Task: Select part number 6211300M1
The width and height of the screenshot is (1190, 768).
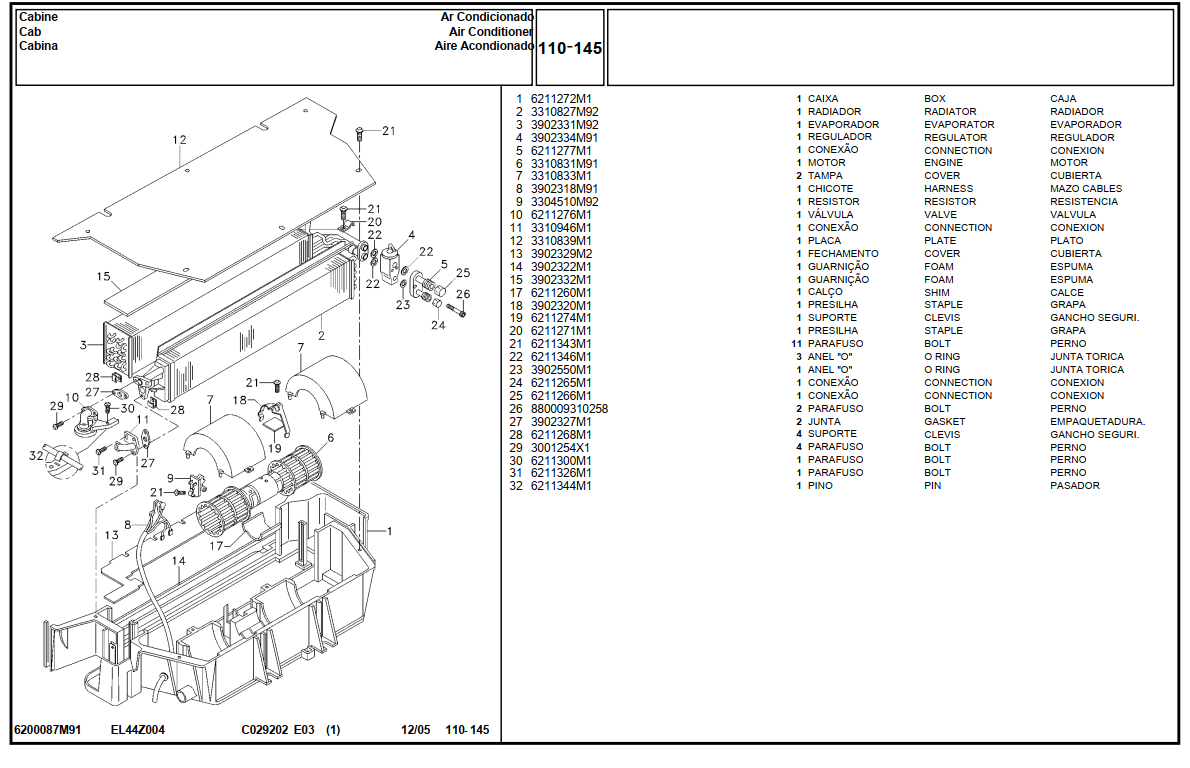Action: [561, 461]
